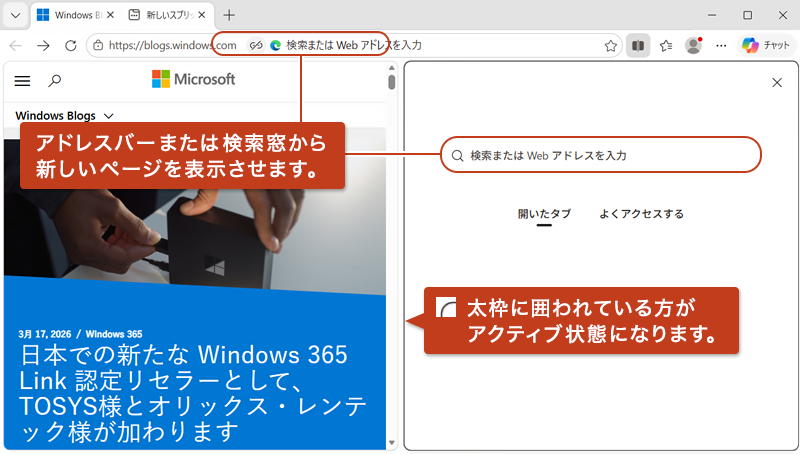Screen dimensions: 800x454
Task: Click the search box in right pane
Action: coord(600,156)
